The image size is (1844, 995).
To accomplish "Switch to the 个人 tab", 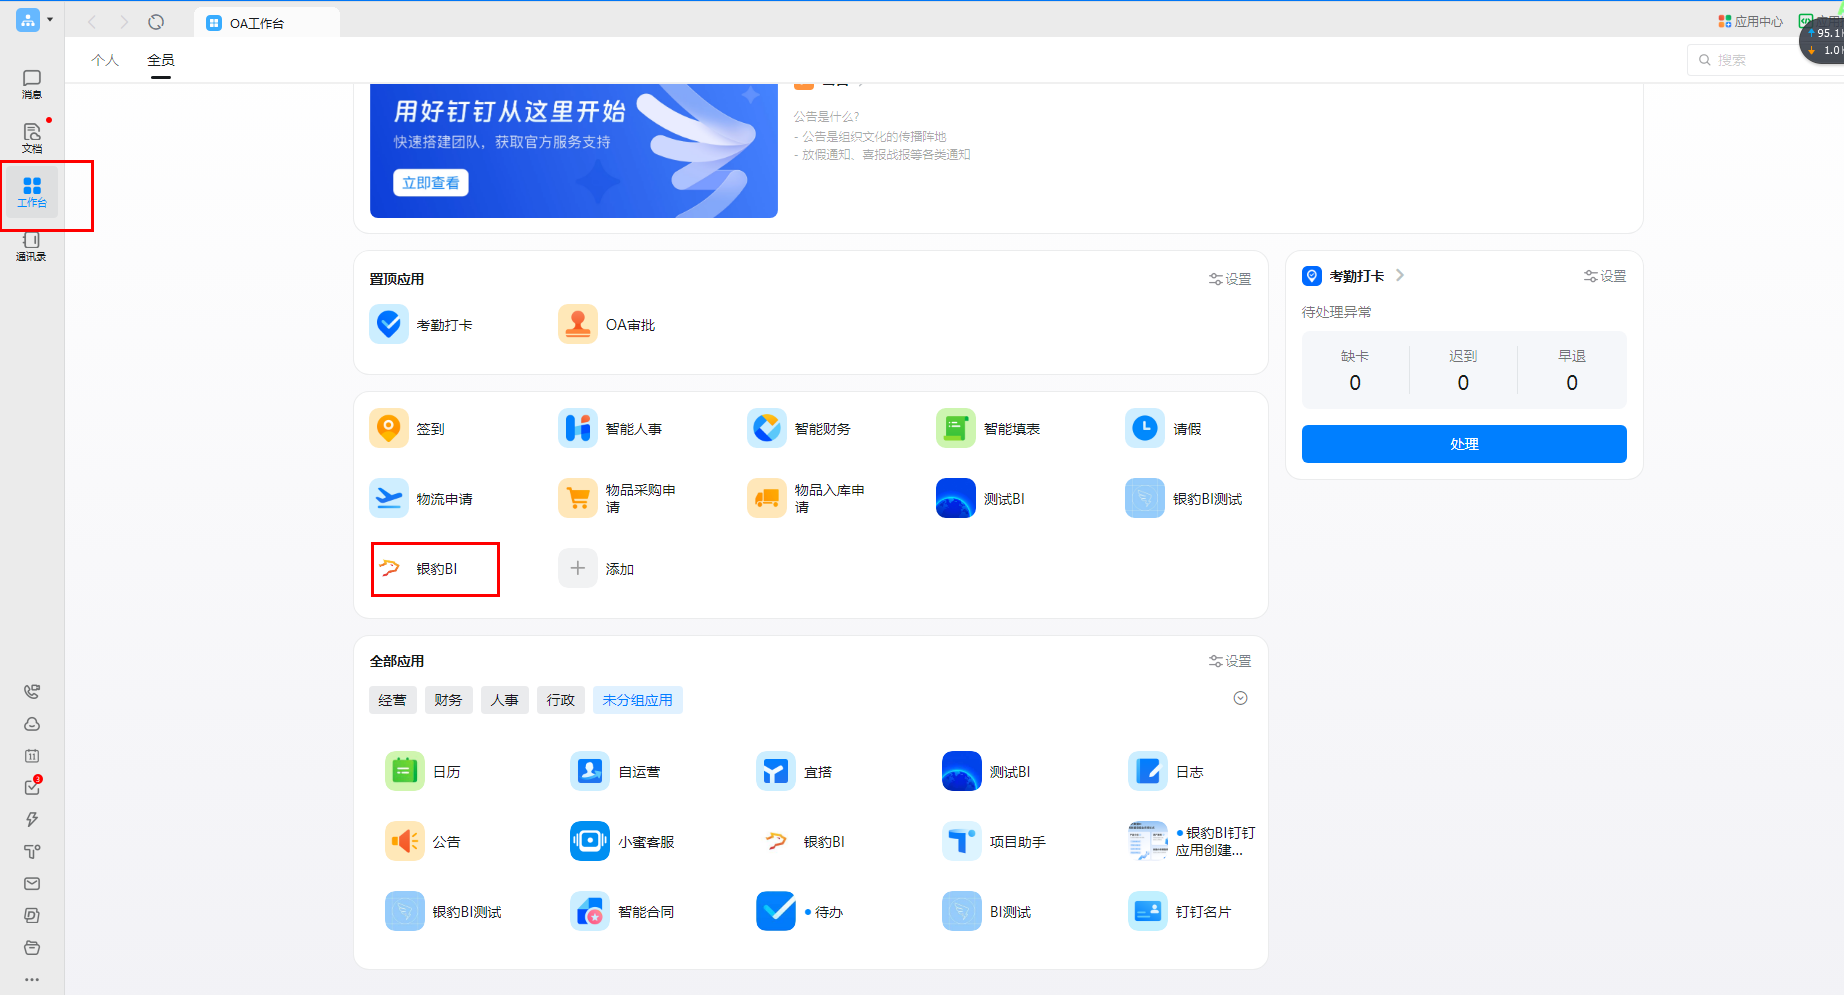I will tap(105, 60).
